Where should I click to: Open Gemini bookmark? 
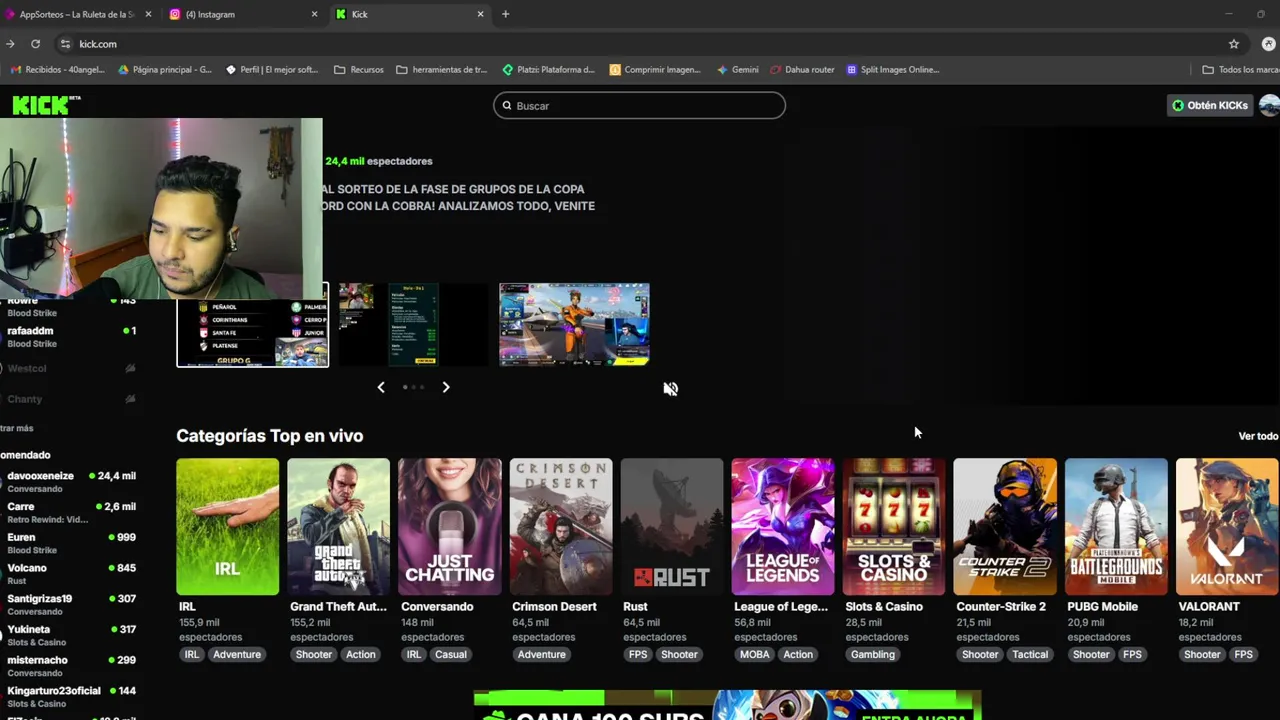pos(738,70)
